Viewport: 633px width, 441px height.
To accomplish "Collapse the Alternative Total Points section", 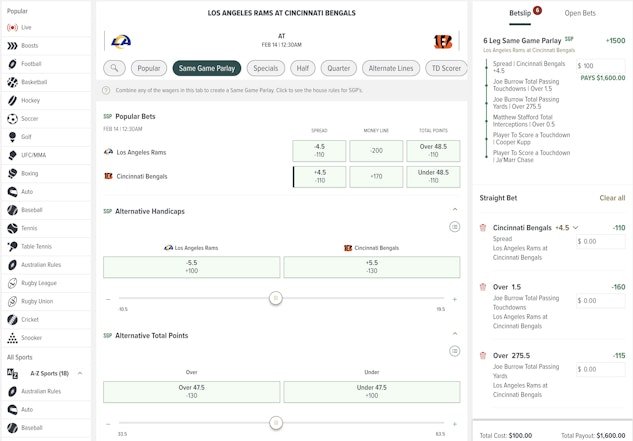I will (455, 335).
